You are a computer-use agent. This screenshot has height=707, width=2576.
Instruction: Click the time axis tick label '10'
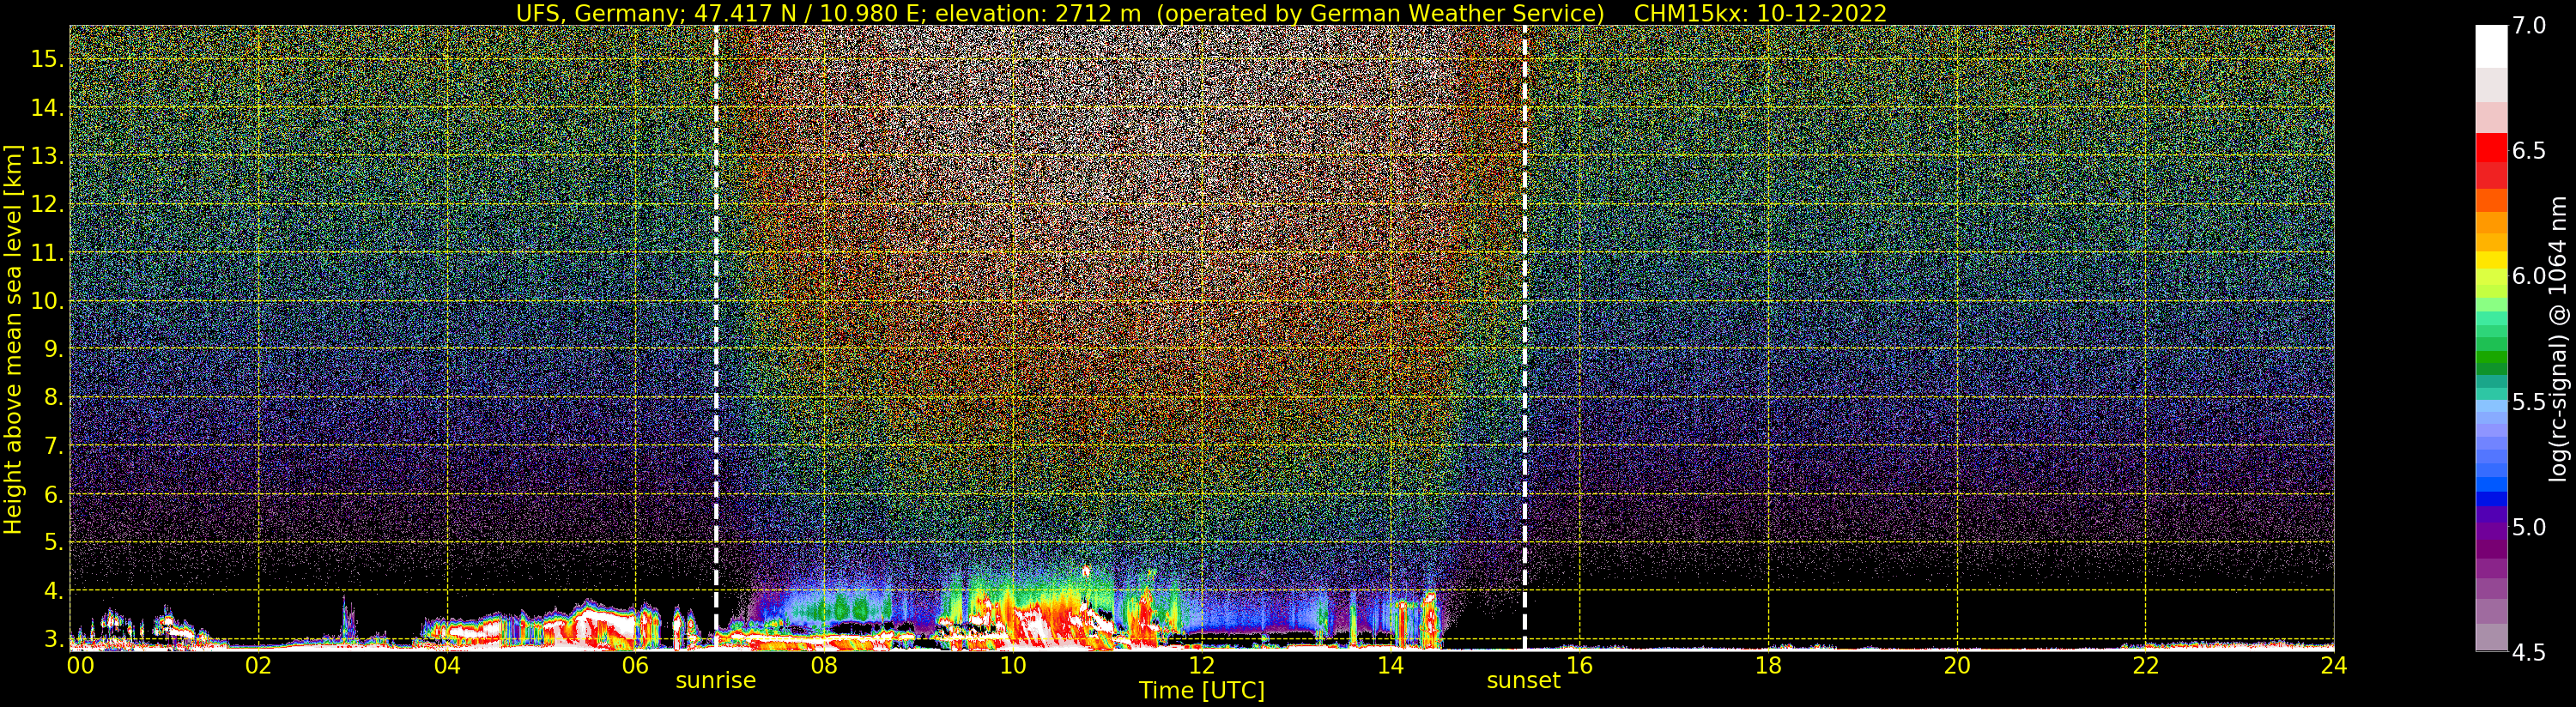[x=1013, y=666]
